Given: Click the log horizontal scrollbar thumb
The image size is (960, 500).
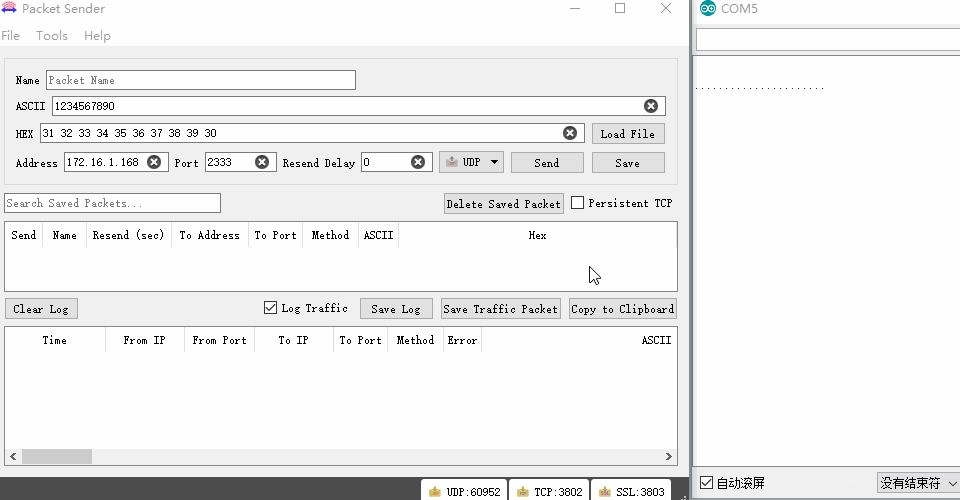Looking at the screenshot, I should (57, 457).
